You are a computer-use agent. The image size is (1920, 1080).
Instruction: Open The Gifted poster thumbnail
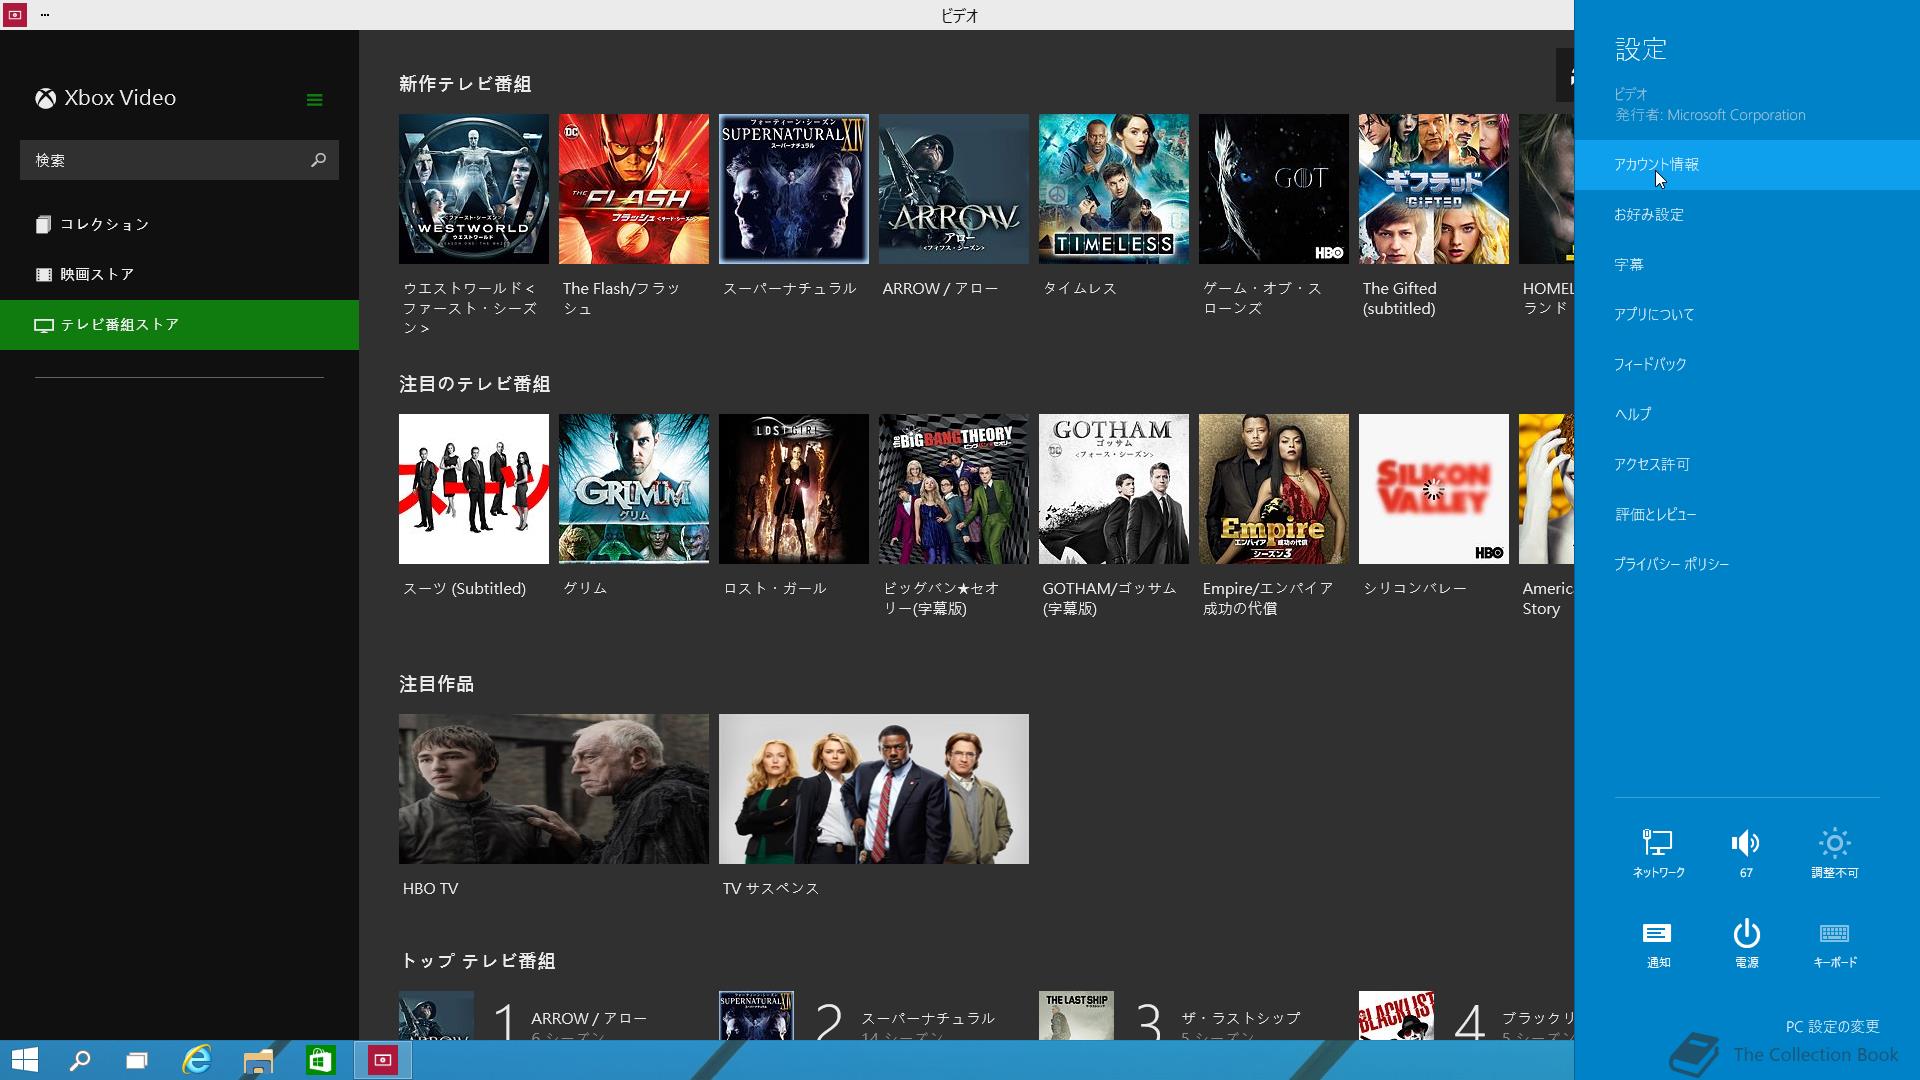click(1434, 189)
